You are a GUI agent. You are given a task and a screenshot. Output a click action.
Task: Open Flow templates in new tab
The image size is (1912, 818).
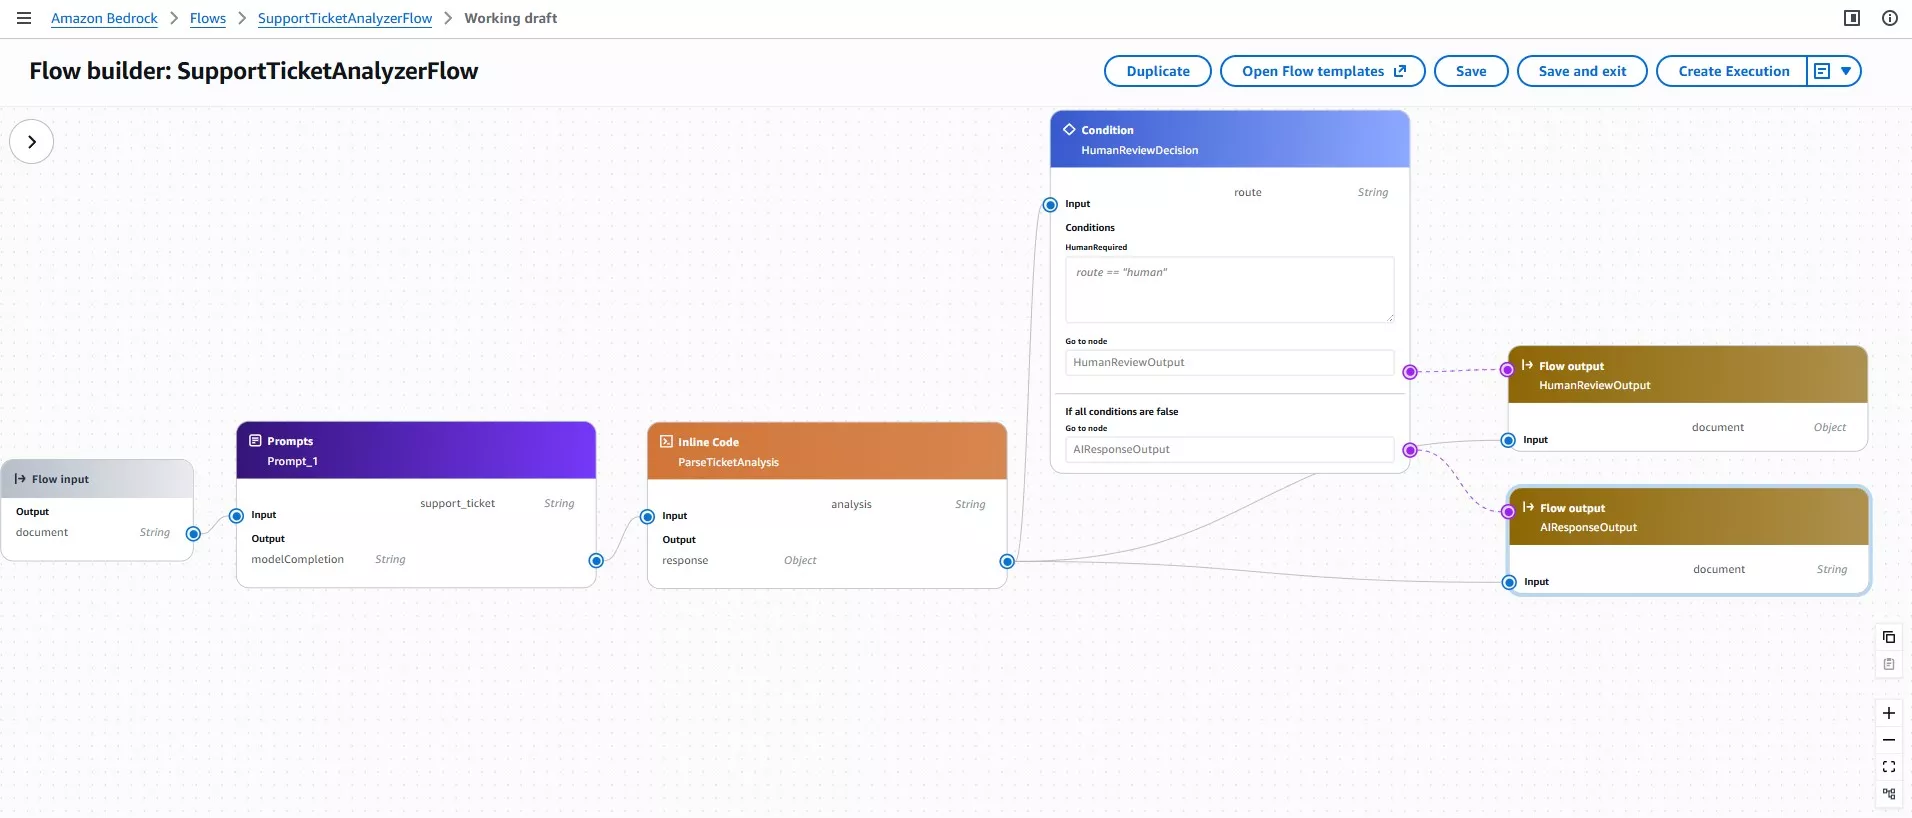click(1323, 71)
